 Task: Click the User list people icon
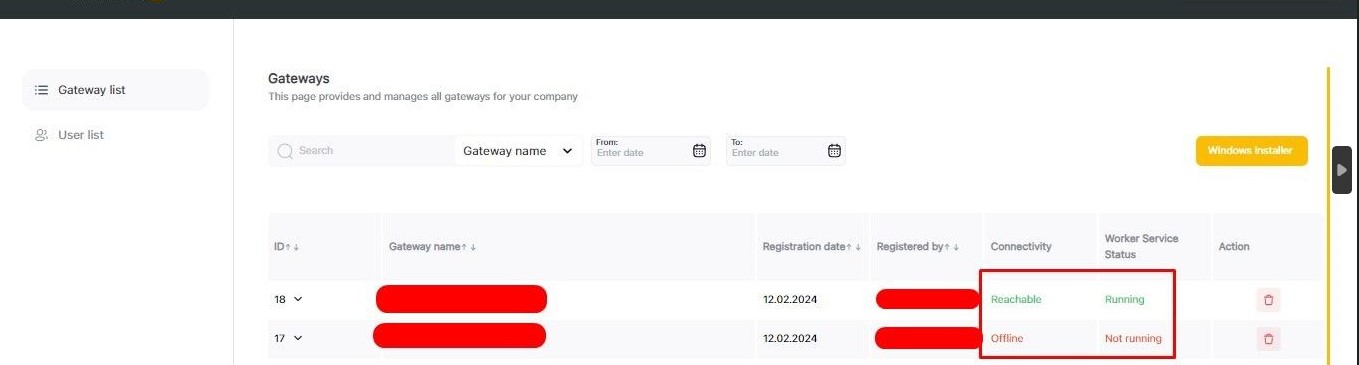click(41, 135)
